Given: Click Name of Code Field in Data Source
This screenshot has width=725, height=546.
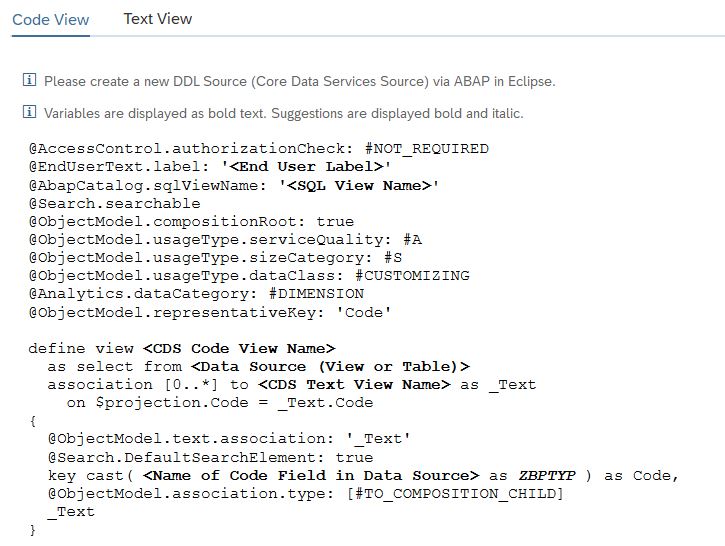Looking at the screenshot, I should 311,475.
